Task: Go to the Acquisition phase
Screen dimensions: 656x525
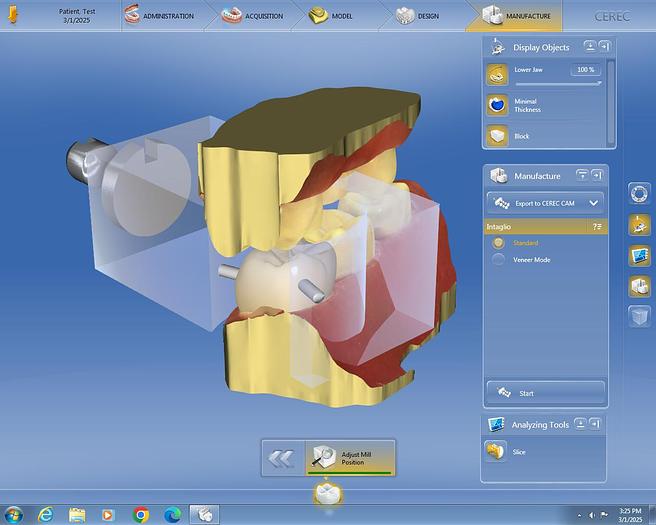Action: click(253, 16)
